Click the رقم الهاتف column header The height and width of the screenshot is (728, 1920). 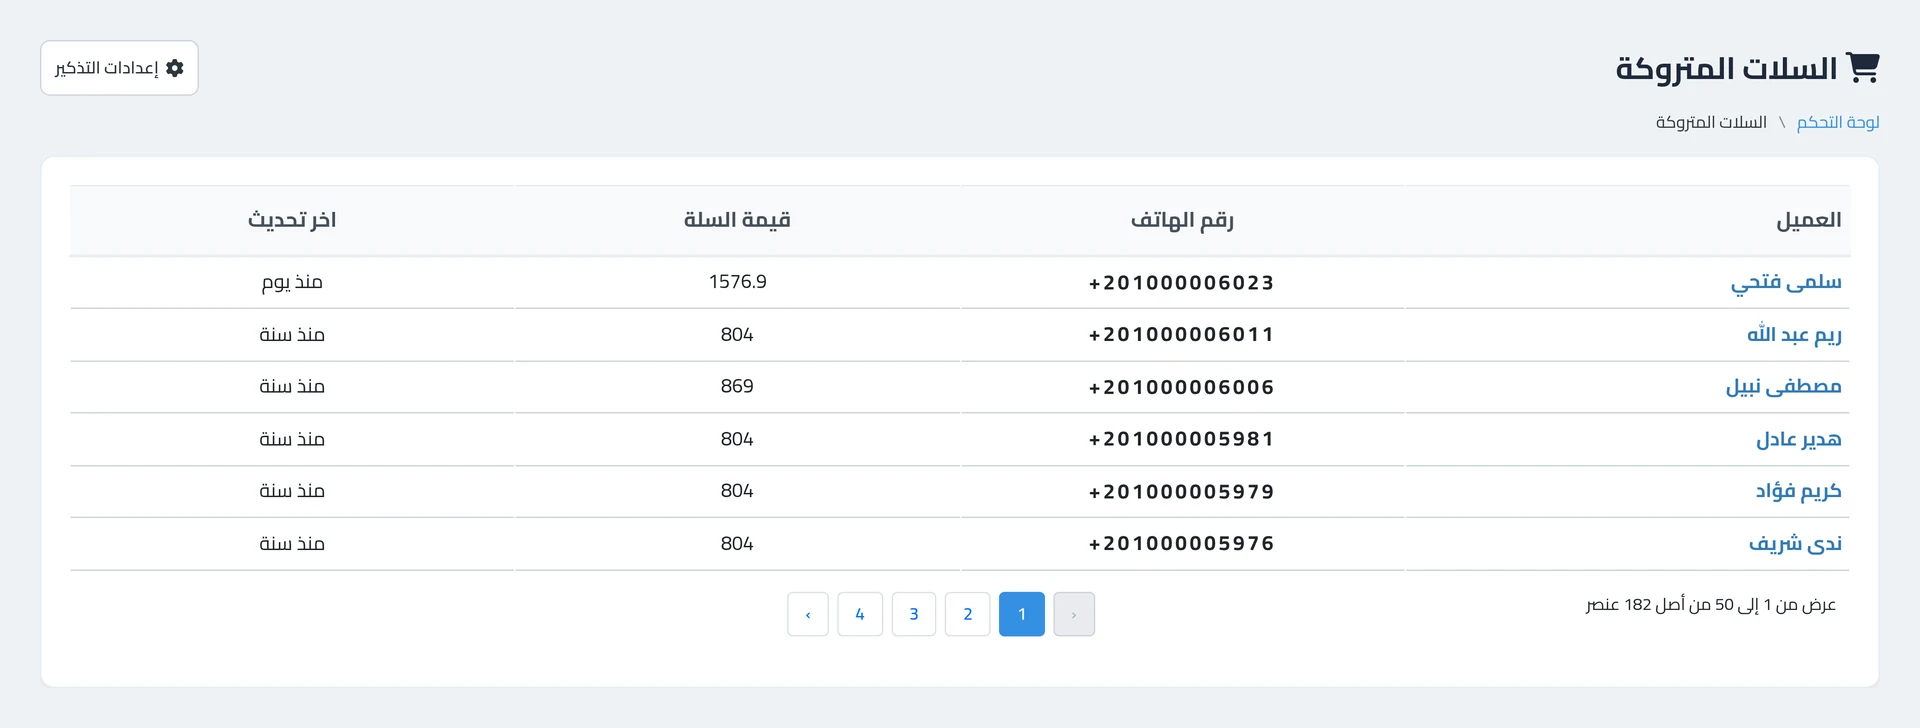click(x=1182, y=220)
